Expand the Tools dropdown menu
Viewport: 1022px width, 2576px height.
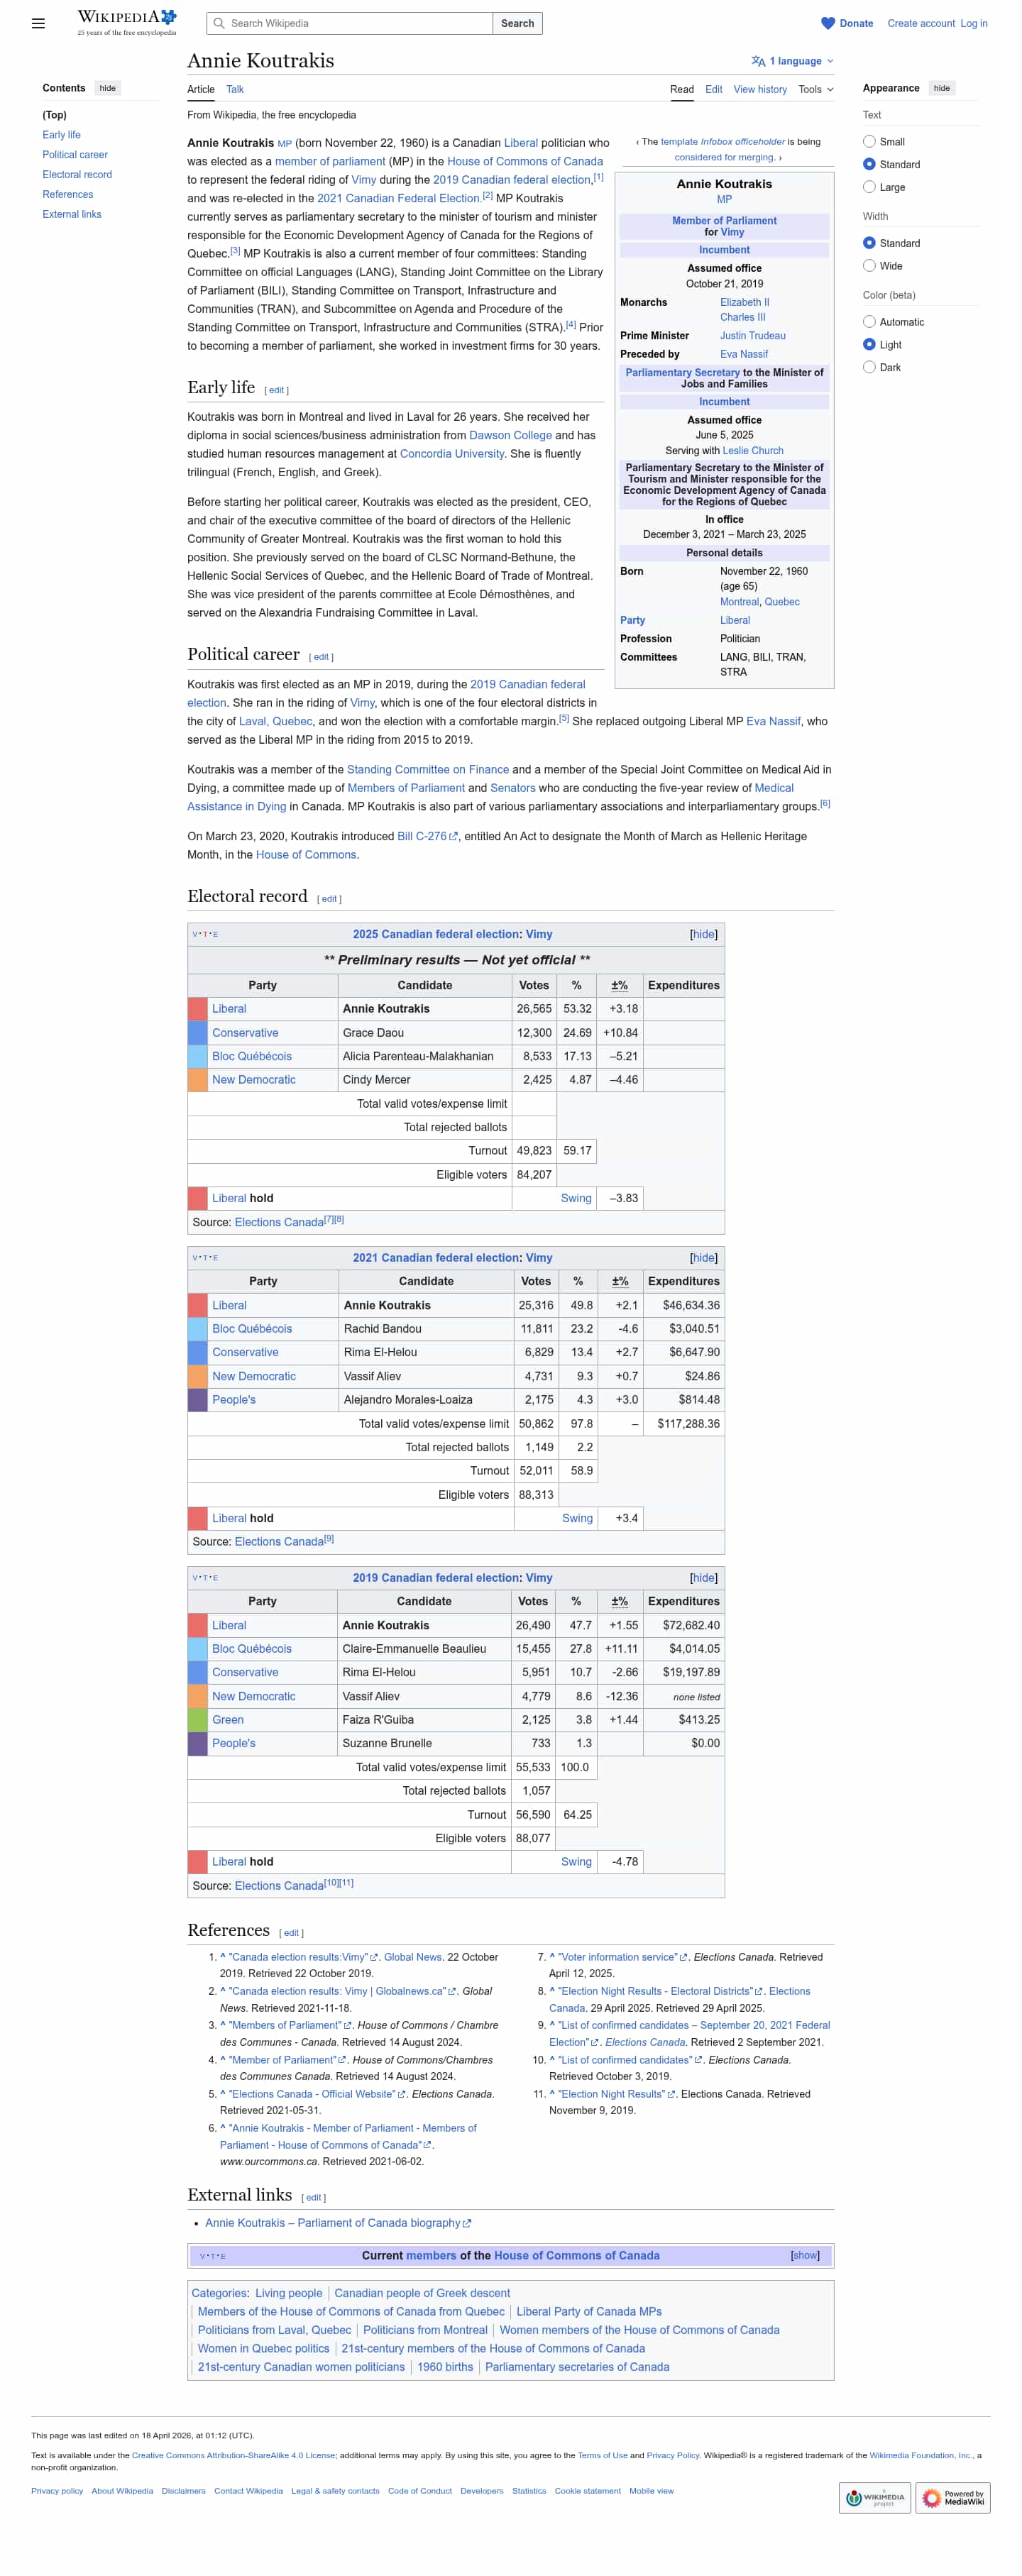pyautogui.click(x=815, y=89)
